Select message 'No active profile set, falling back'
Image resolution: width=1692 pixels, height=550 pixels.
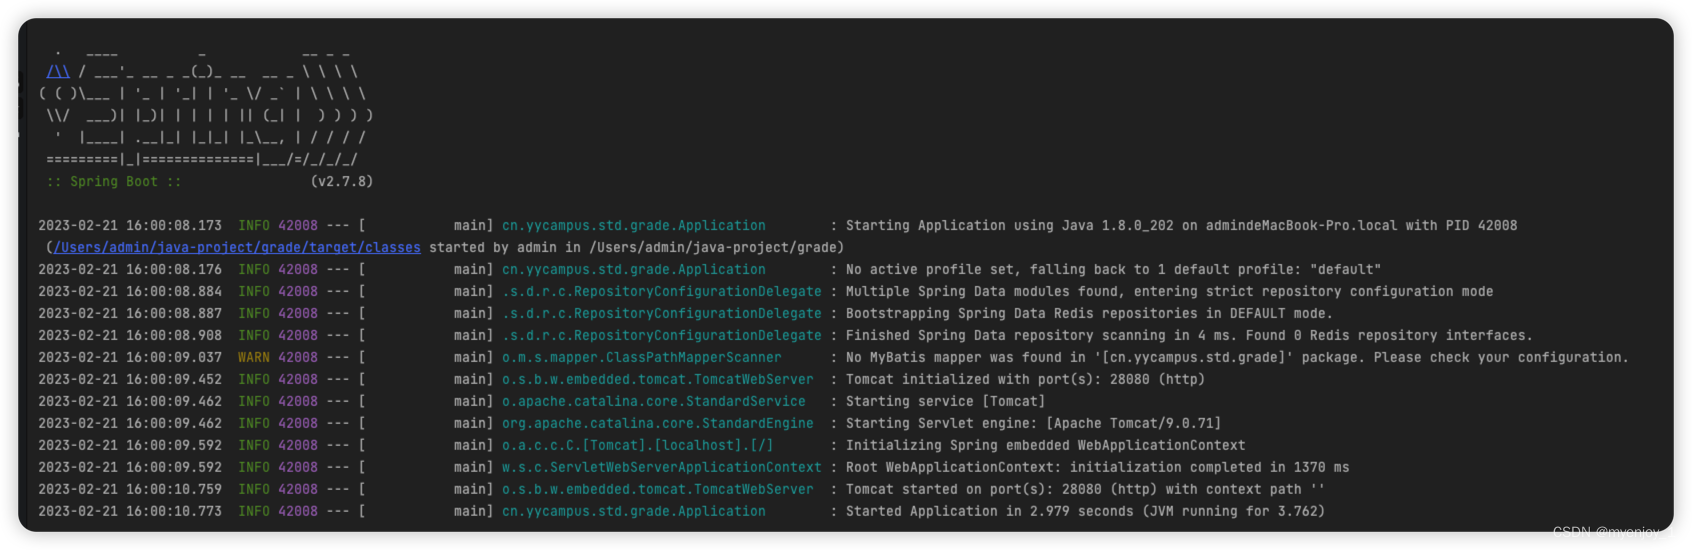986,269
